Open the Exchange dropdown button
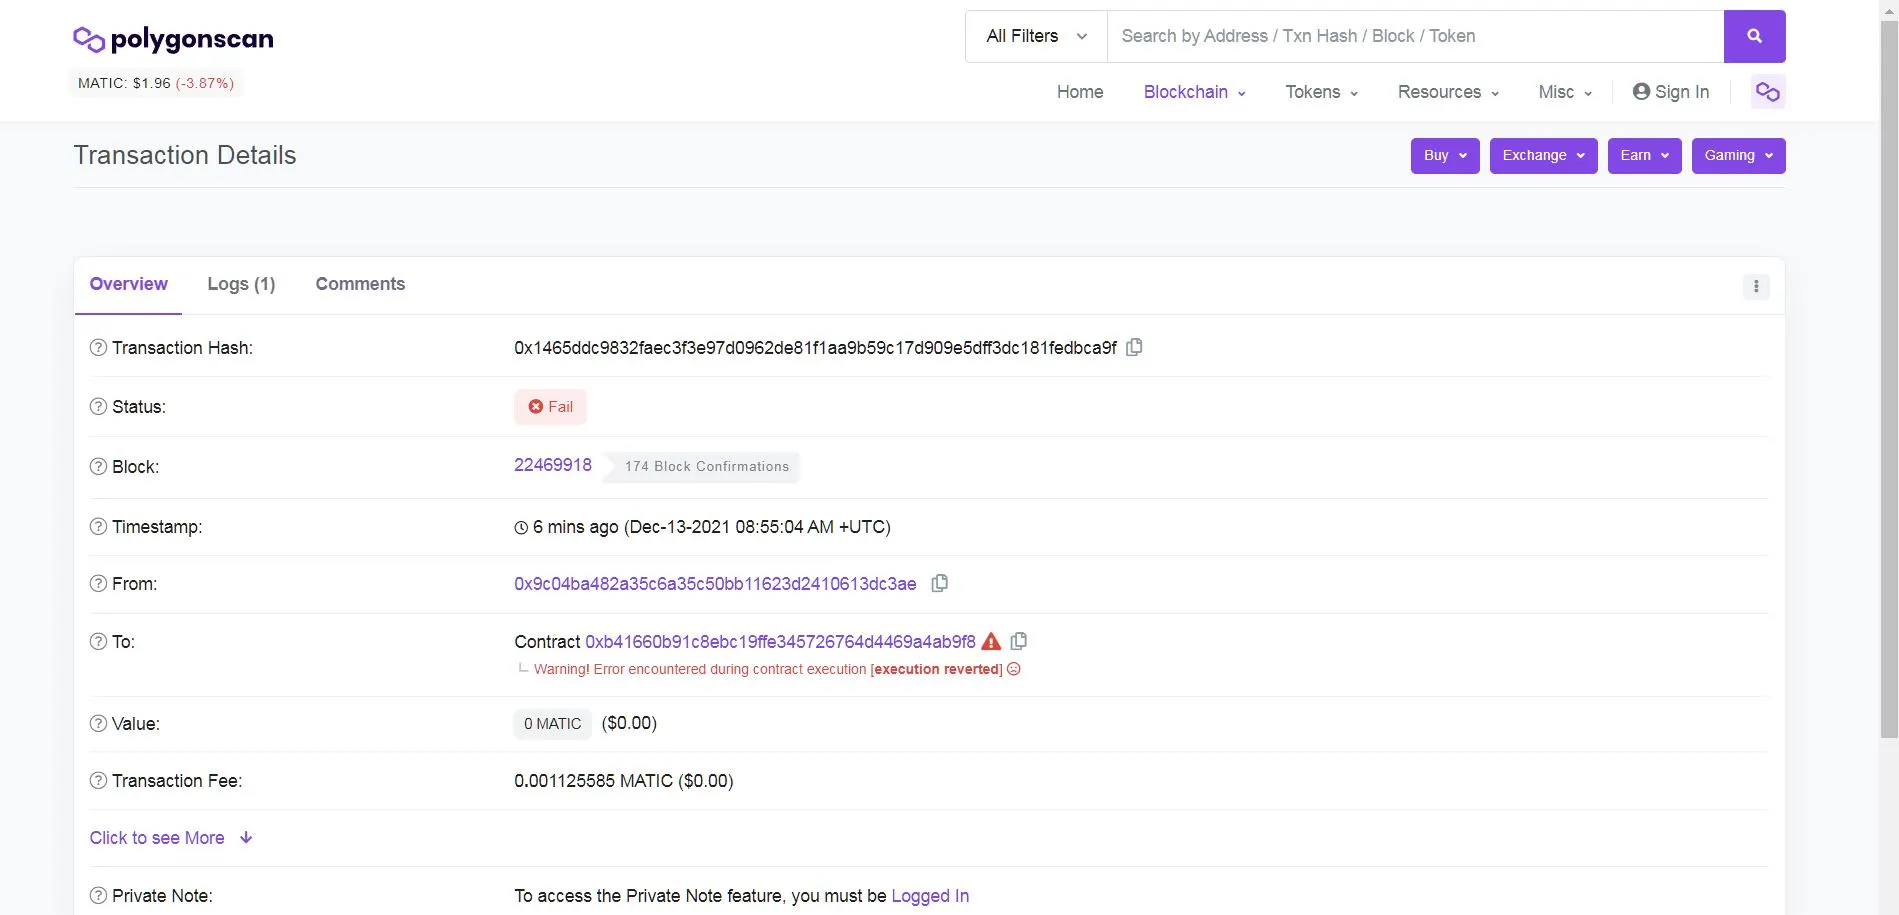The width and height of the screenshot is (1899, 915). pyautogui.click(x=1544, y=156)
